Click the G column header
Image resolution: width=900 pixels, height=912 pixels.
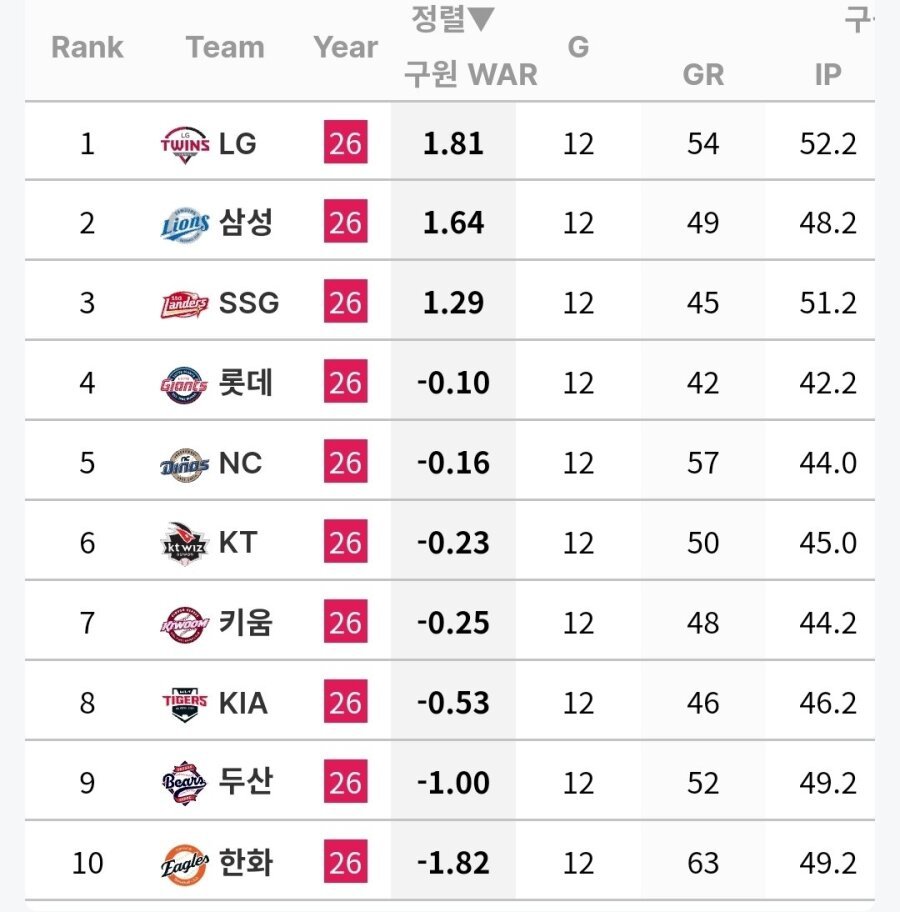578,47
